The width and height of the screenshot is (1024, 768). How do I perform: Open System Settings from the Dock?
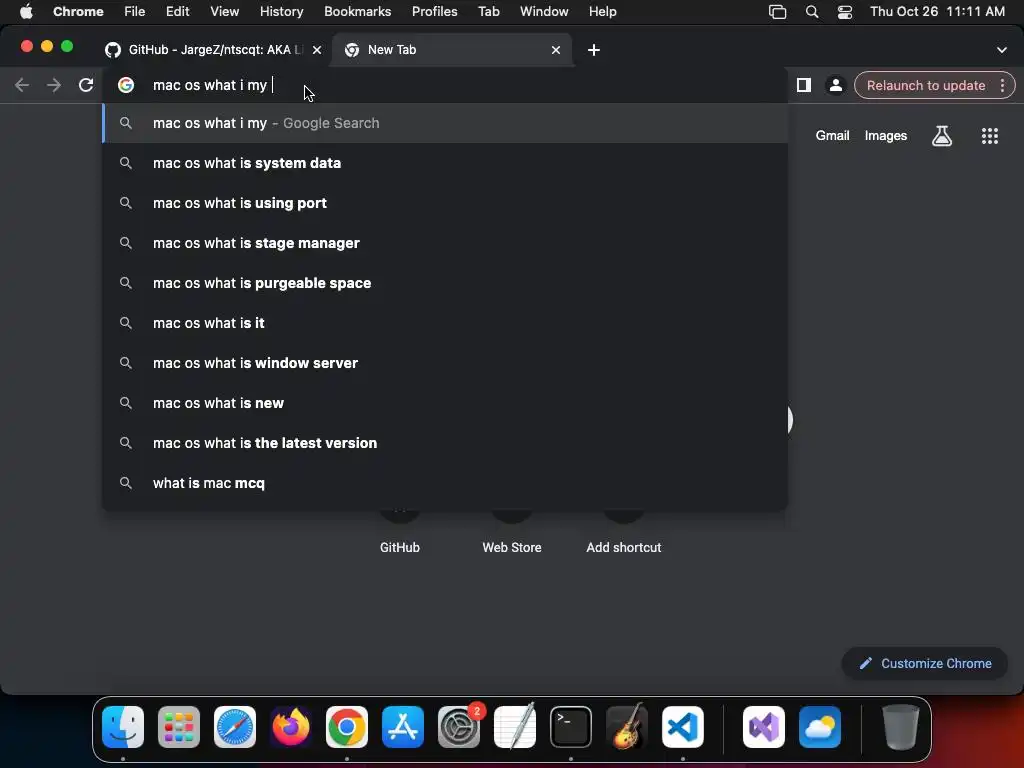click(x=459, y=727)
